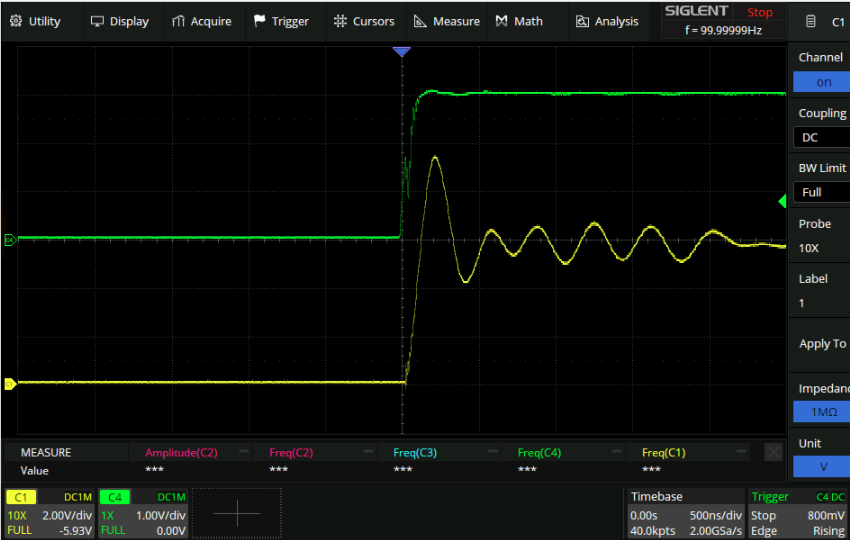The height and width of the screenshot is (540, 850).
Task: Remove the Amplitude(C2) measurement via minus icon
Action: point(244,452)
